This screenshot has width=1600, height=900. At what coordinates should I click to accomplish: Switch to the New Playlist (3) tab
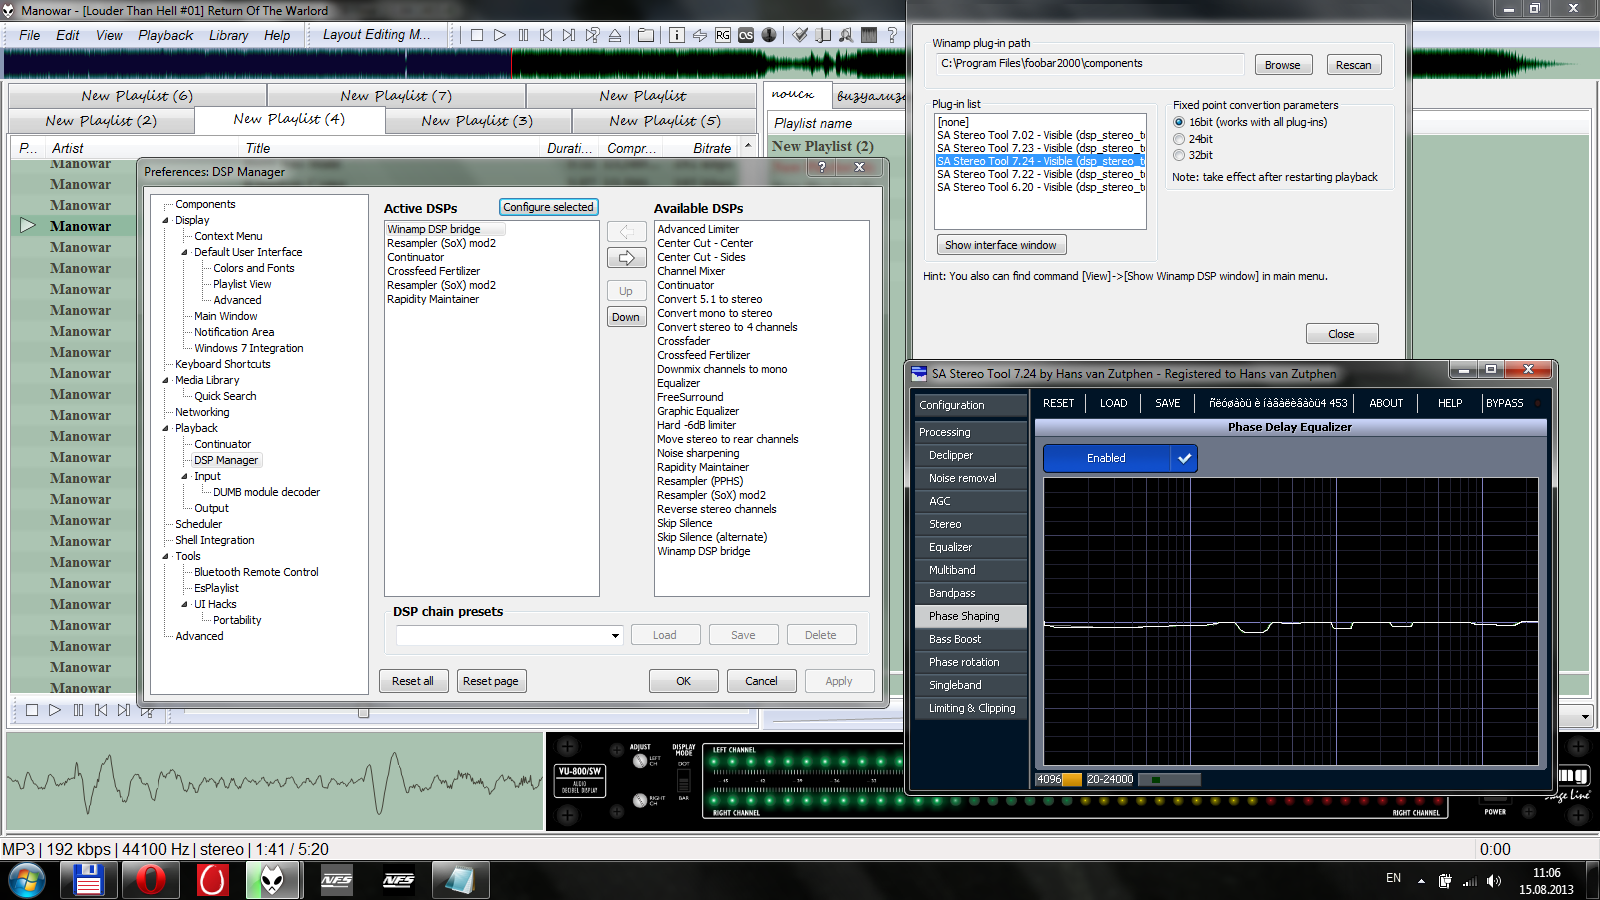477,120
